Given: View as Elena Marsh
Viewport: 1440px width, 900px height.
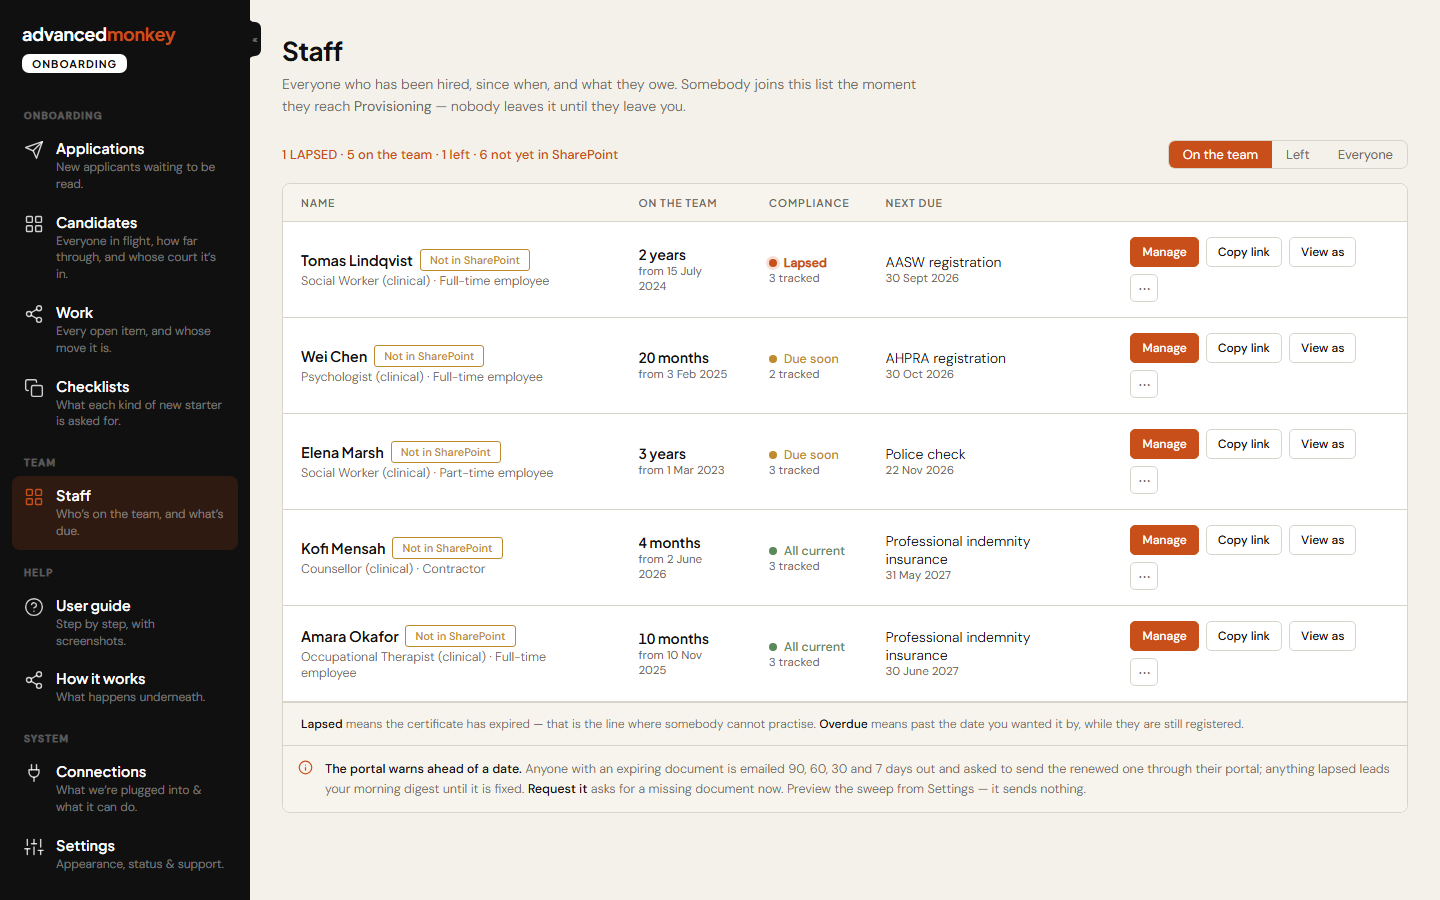Looking at the screenshot, I should (x=1322, y=444).
